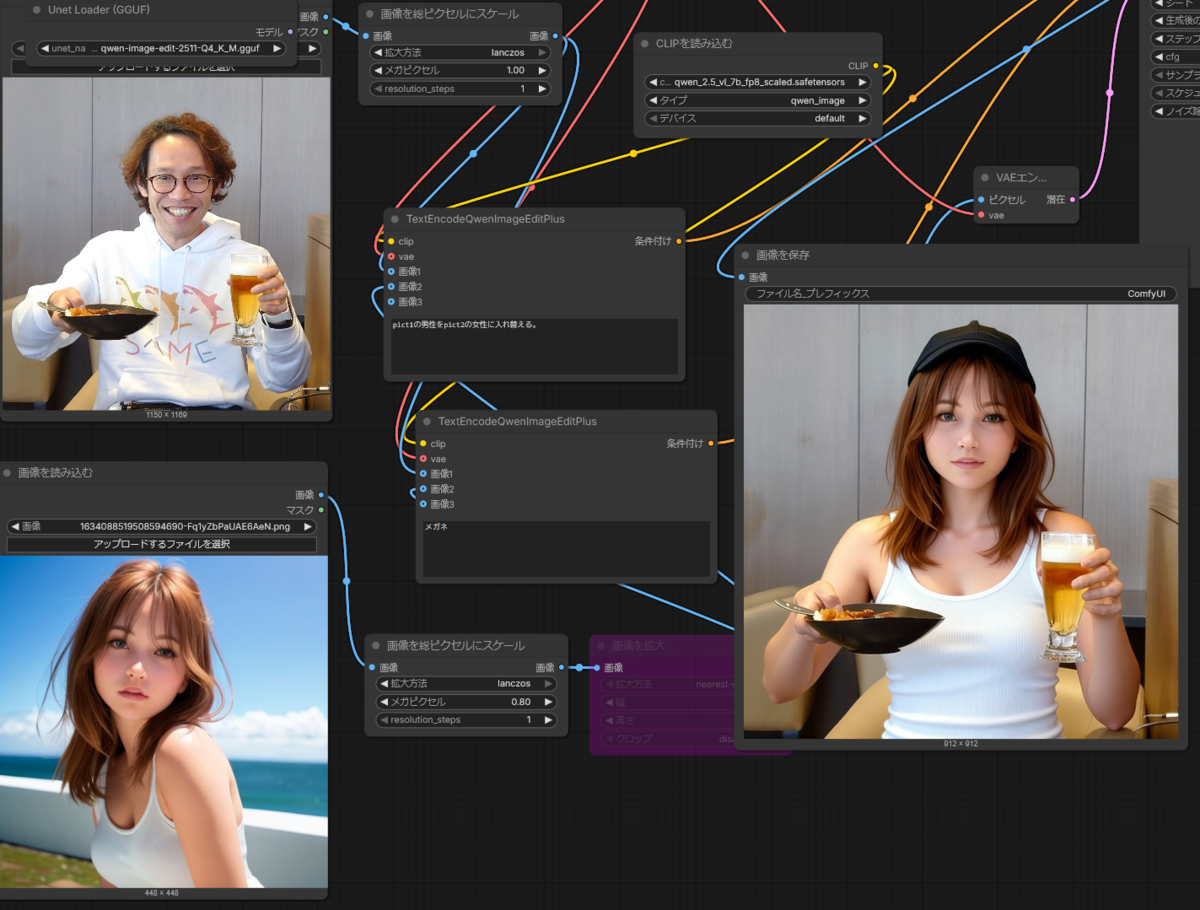Viewport: 1200px width, 910px height.
Task: Click the 画像 output socket of the 画像を読み込む node
Action: 322,495
